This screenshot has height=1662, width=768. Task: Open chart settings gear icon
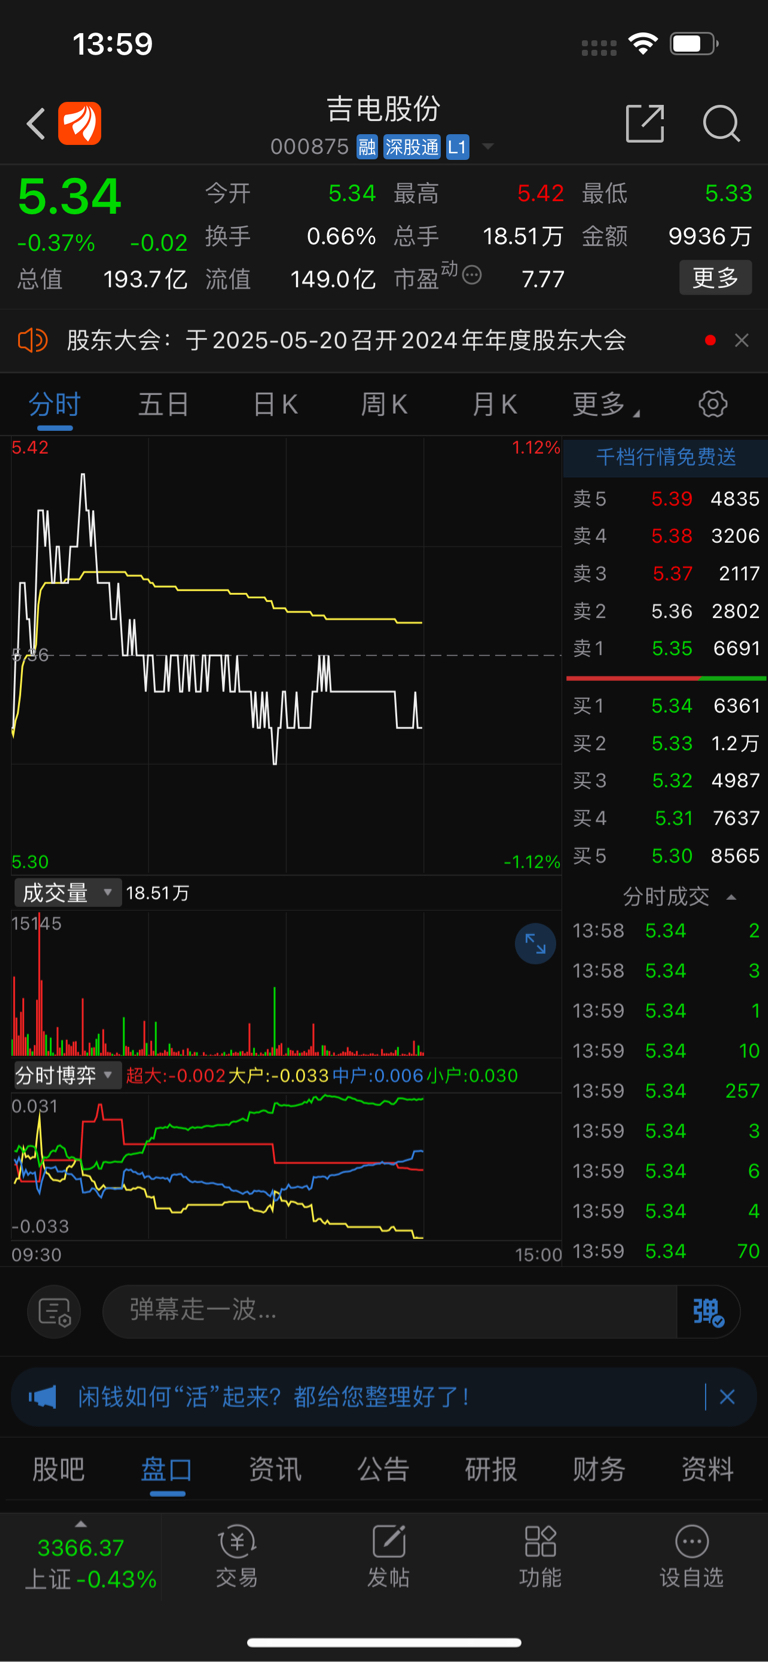pos(713,404)
